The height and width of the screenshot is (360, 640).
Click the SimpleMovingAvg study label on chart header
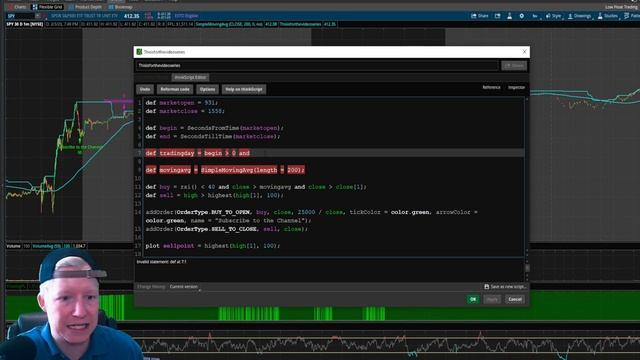point(236,24)
